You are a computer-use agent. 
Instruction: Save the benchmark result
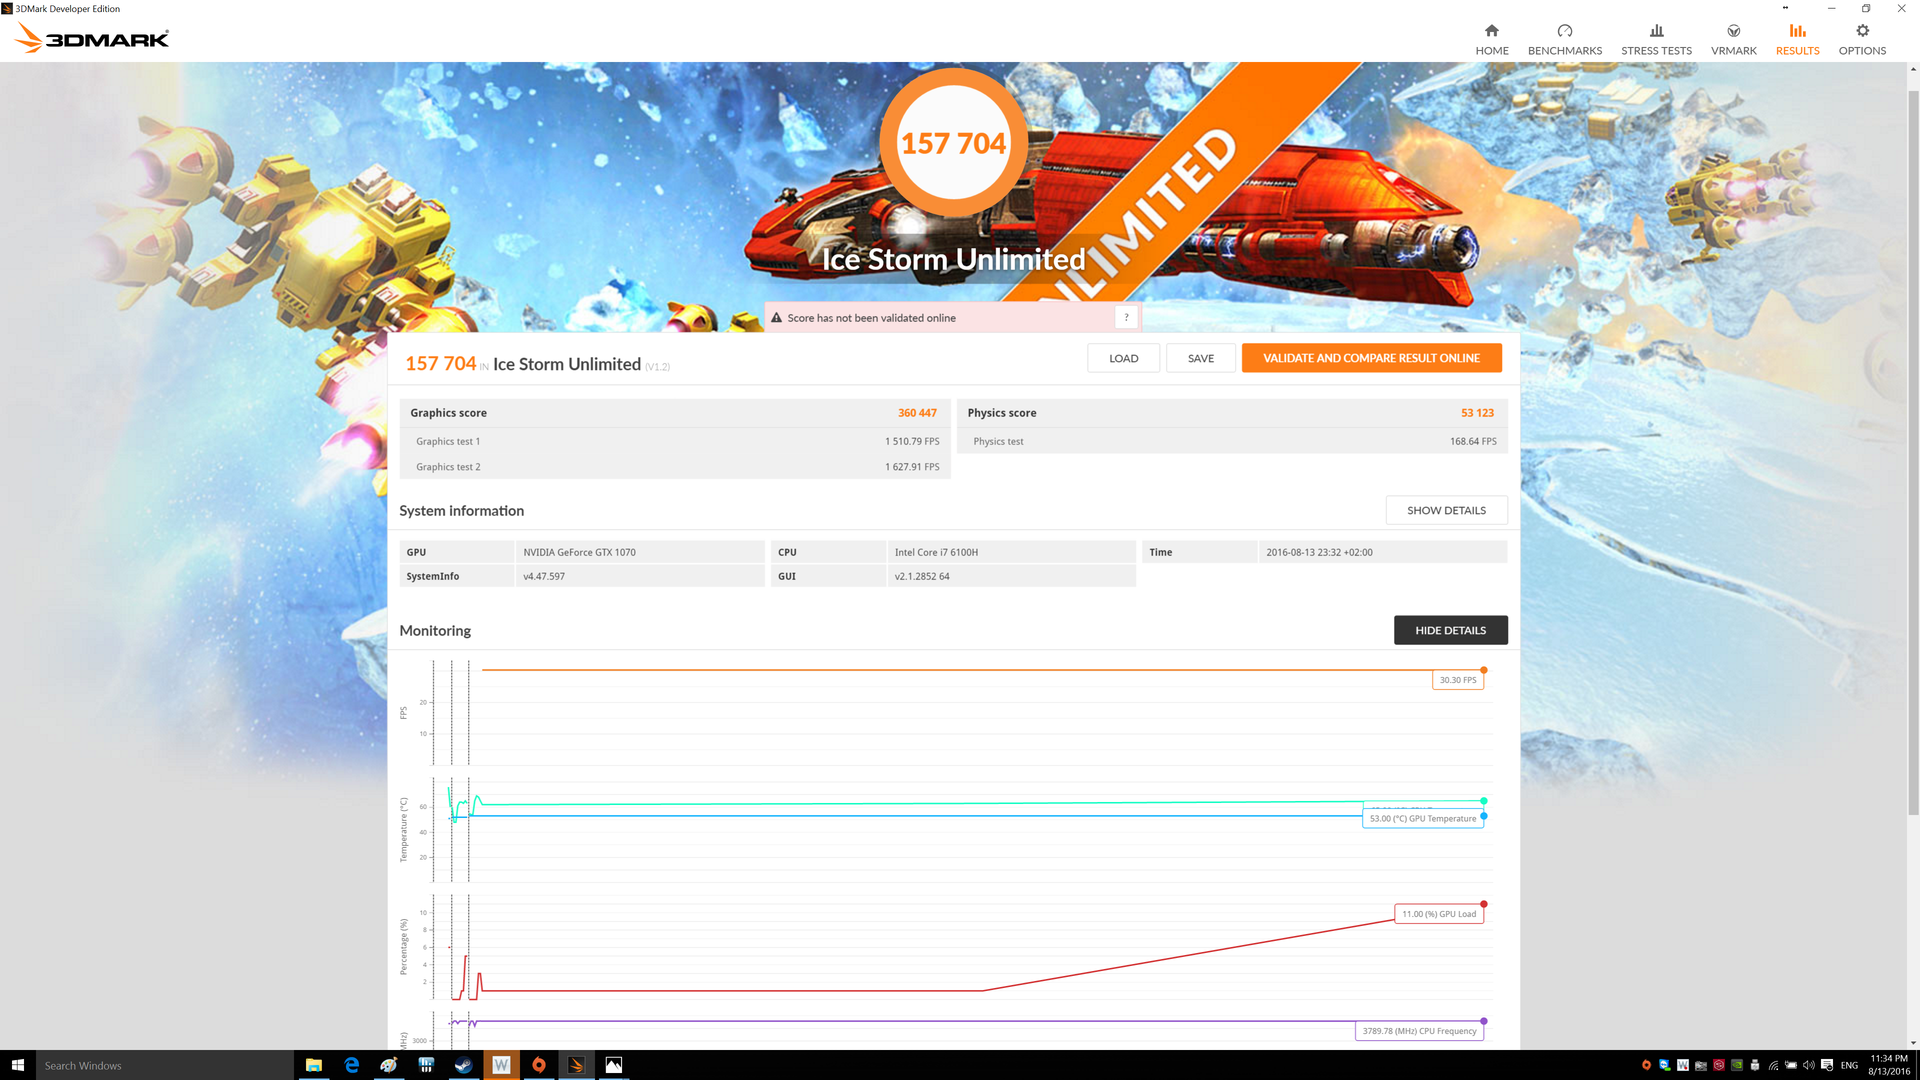(1200, 358)
